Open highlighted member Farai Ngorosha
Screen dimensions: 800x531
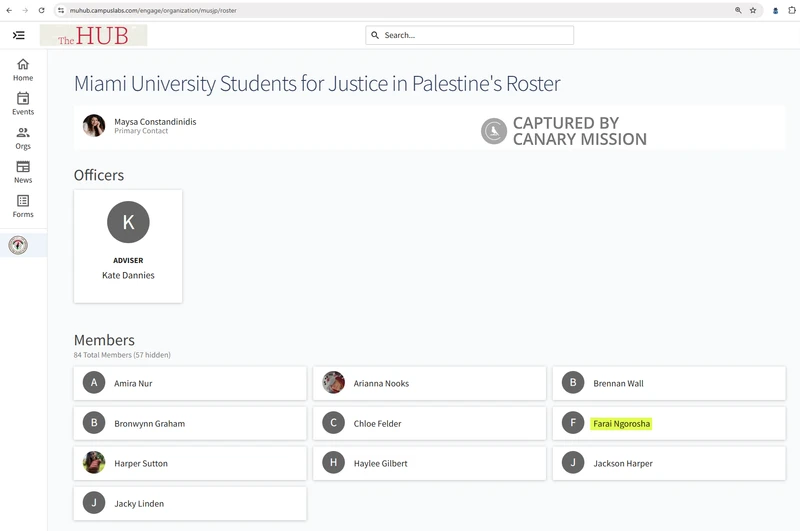621,423
